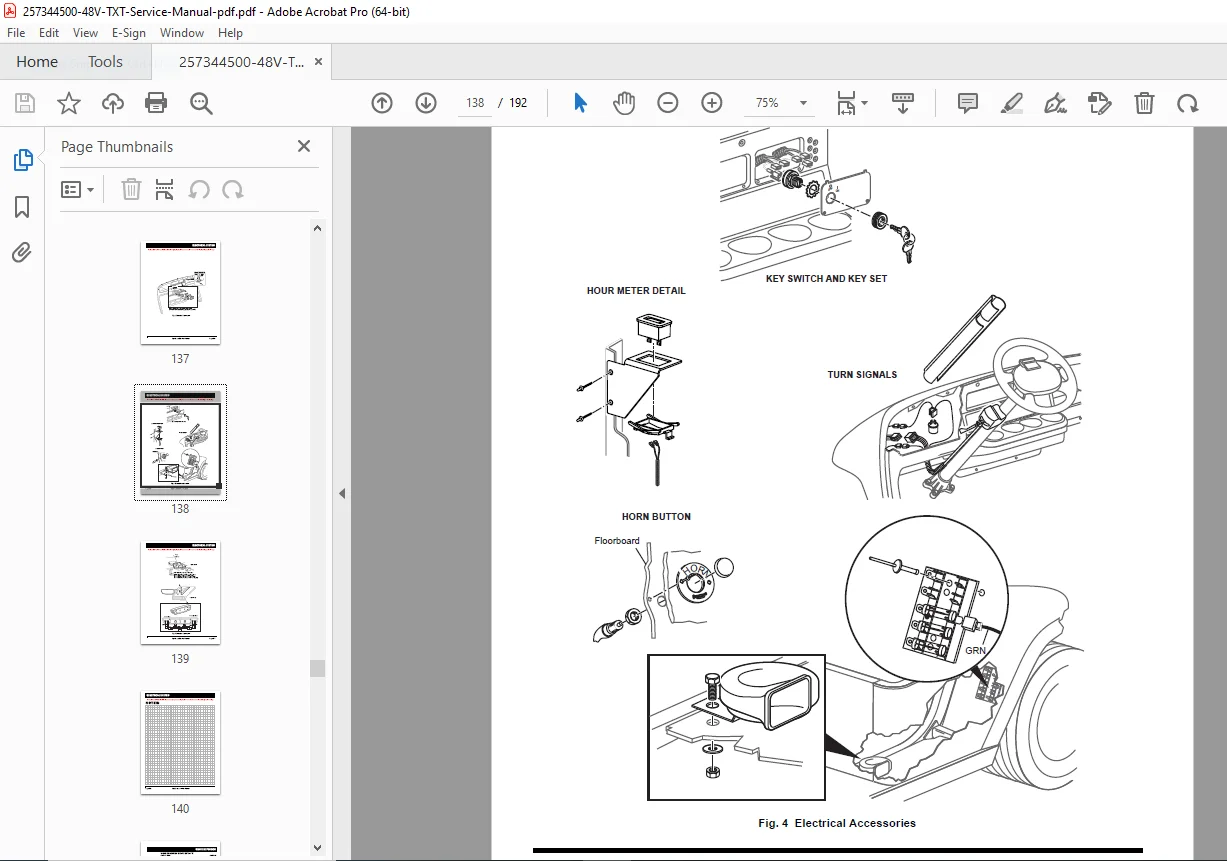Open the Attachments paperclip sidebar icon
The image size is (1227, 861).
point(22,252)
